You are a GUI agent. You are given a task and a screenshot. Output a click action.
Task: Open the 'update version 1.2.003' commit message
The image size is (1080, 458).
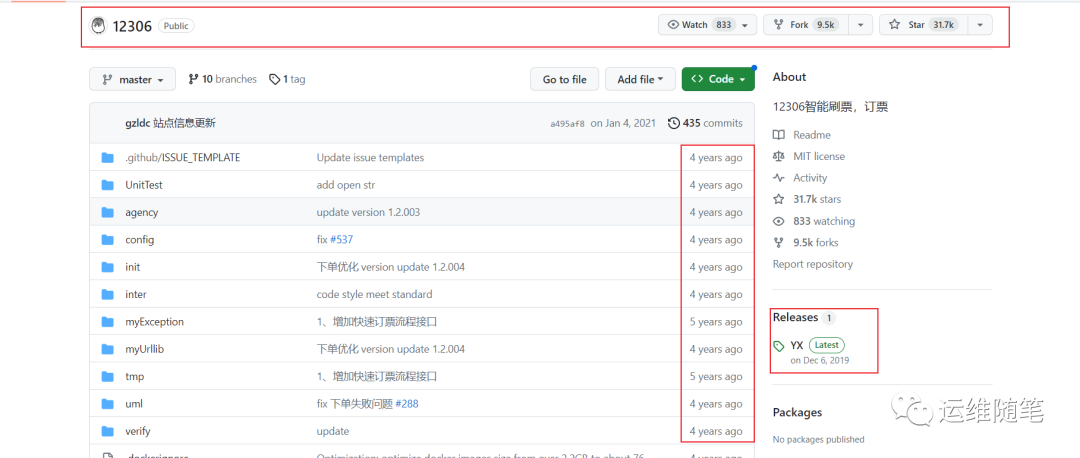coord(368,212)
